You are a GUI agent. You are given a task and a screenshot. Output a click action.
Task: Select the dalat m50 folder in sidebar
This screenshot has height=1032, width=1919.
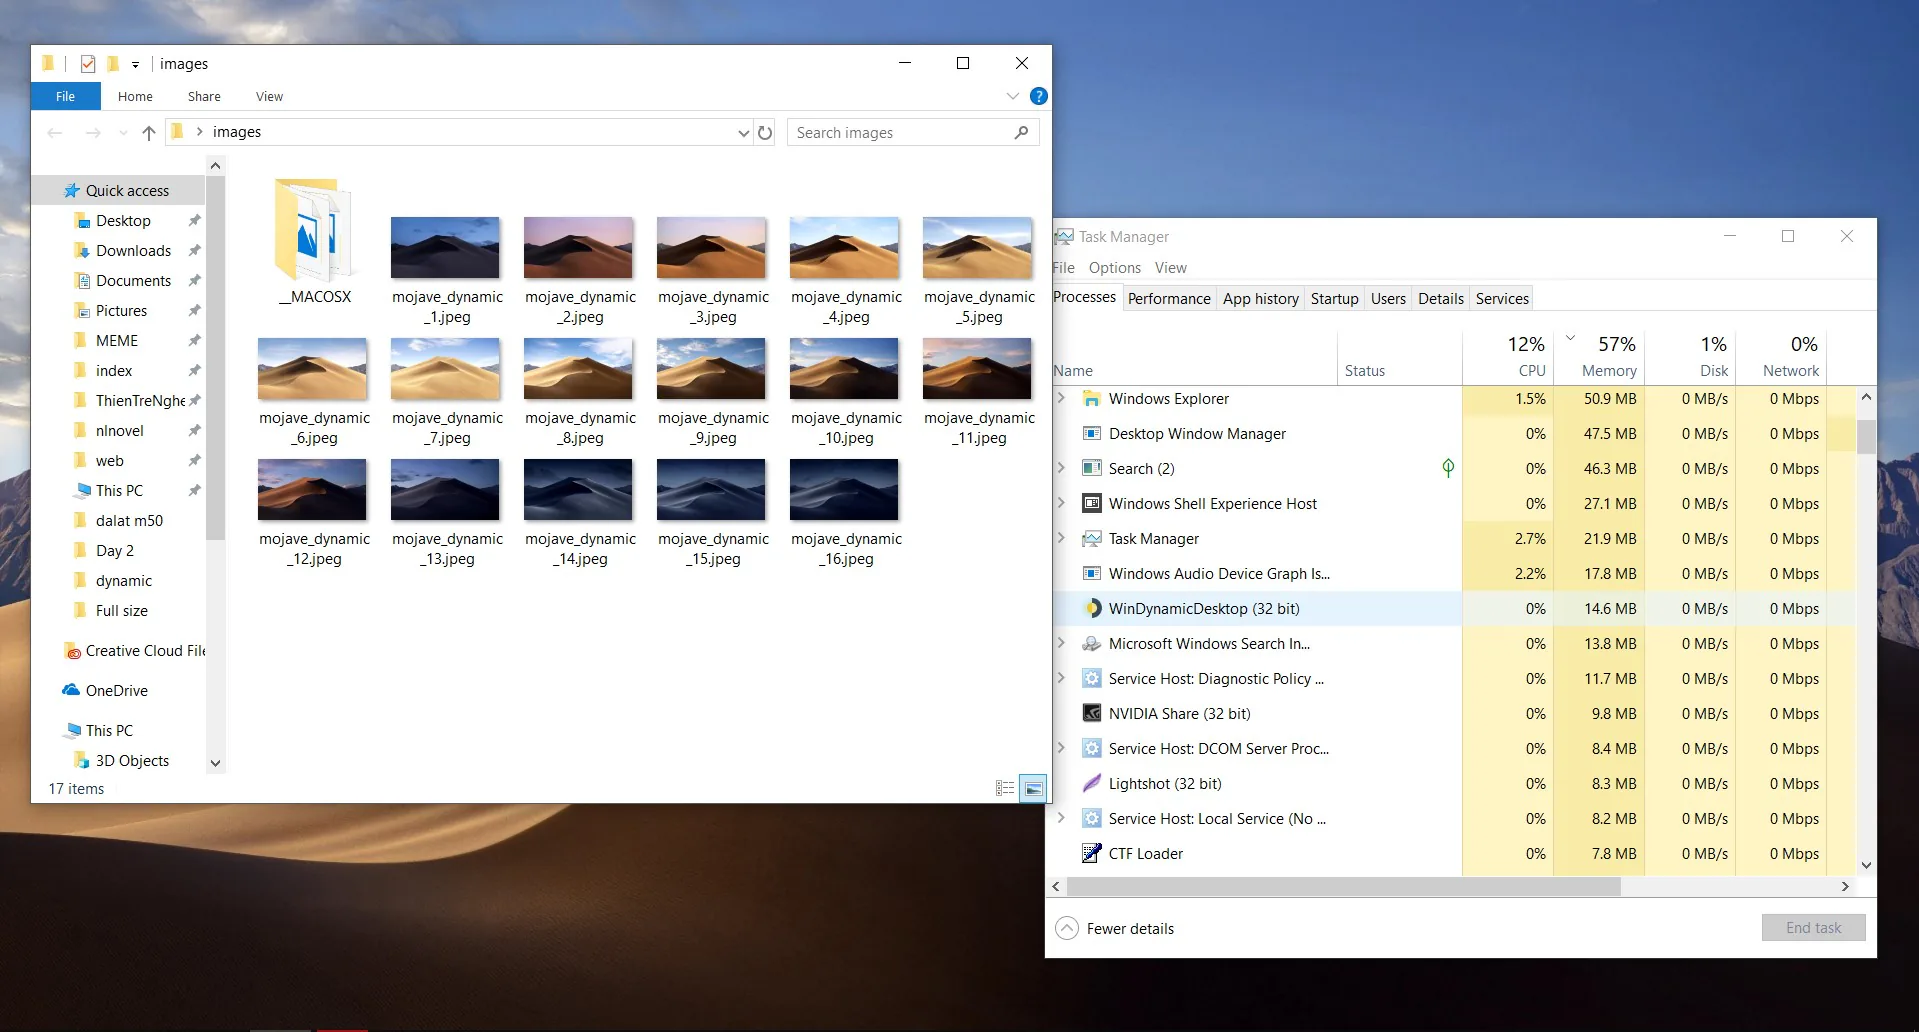click(x=129, y=520)
